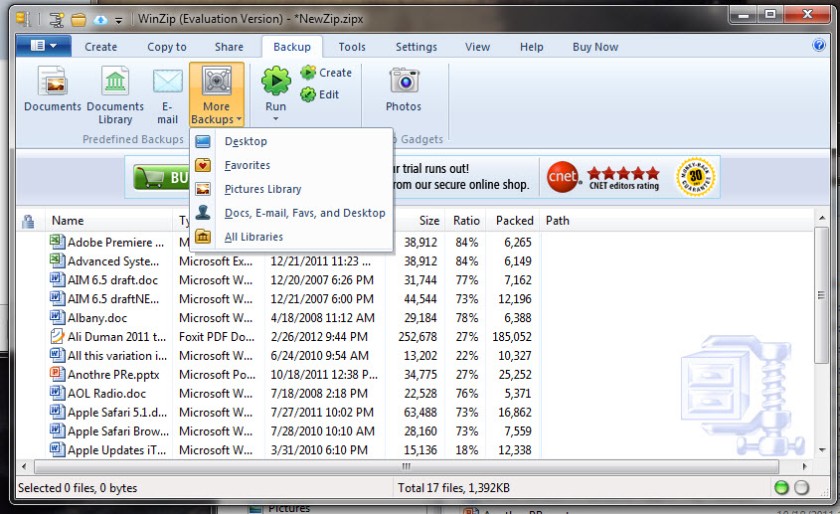Click the Albany.doc Word icon
This screenshot has width=840, height=514.
pyautogui.click(x=57, y=317)
